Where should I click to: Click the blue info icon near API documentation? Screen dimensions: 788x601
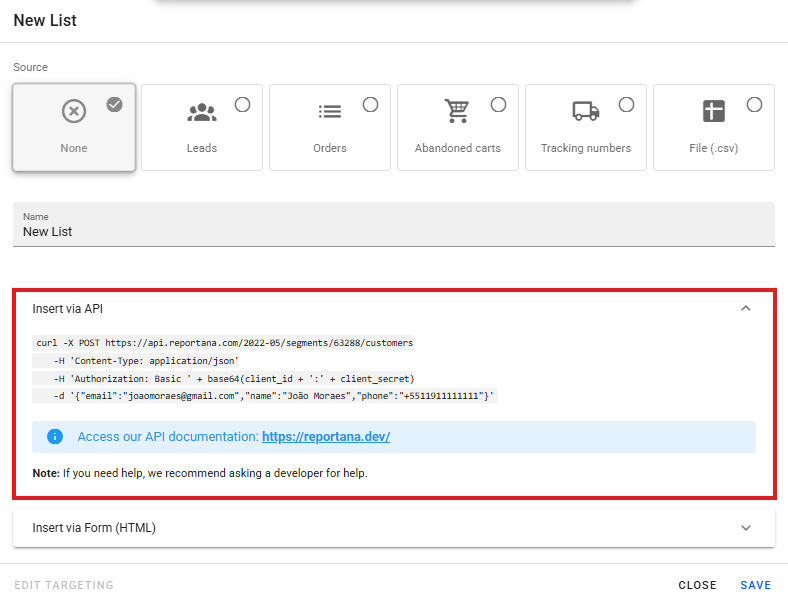tap(55, 437)
